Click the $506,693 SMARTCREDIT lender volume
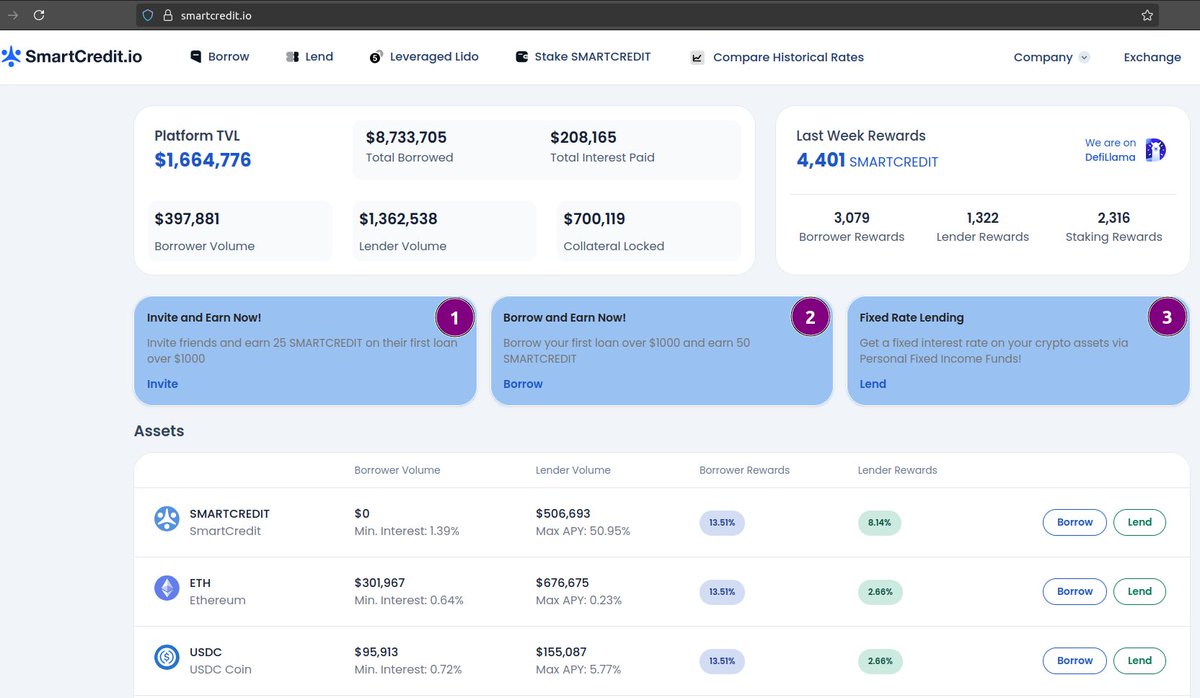1200x698 pixels. click(563, 513)
